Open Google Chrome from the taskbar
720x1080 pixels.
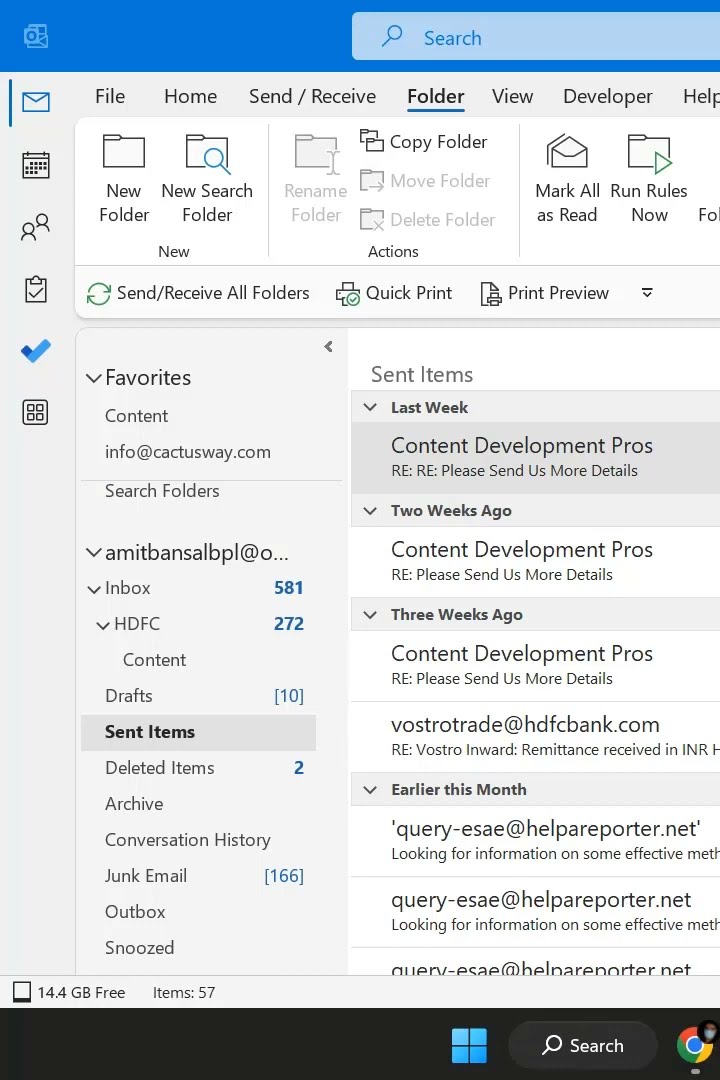[694, 1046]
